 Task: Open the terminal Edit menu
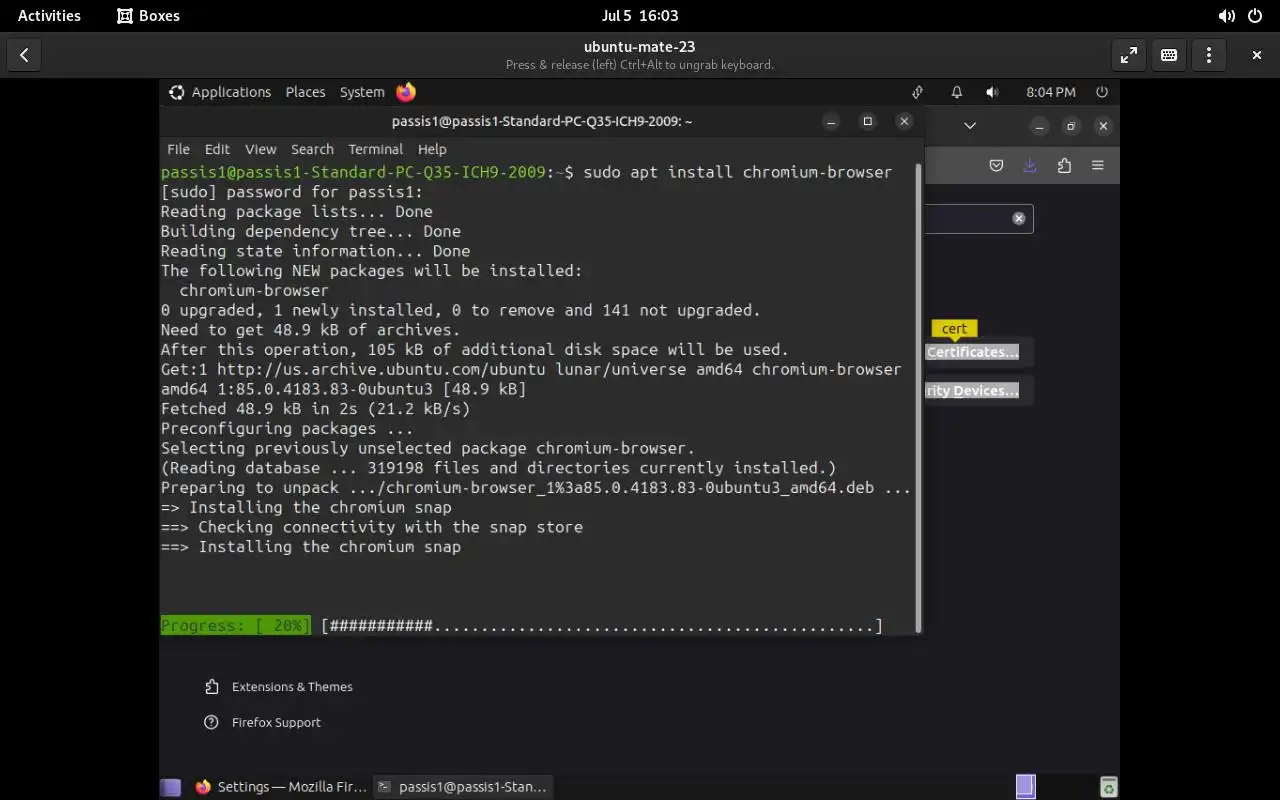click(217, 149)
